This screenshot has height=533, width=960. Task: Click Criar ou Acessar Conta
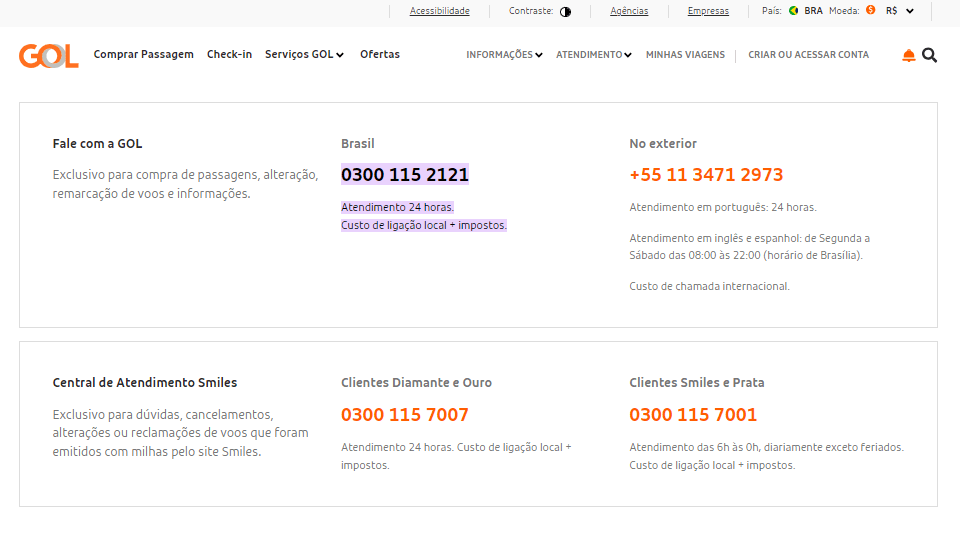point(808,55)
